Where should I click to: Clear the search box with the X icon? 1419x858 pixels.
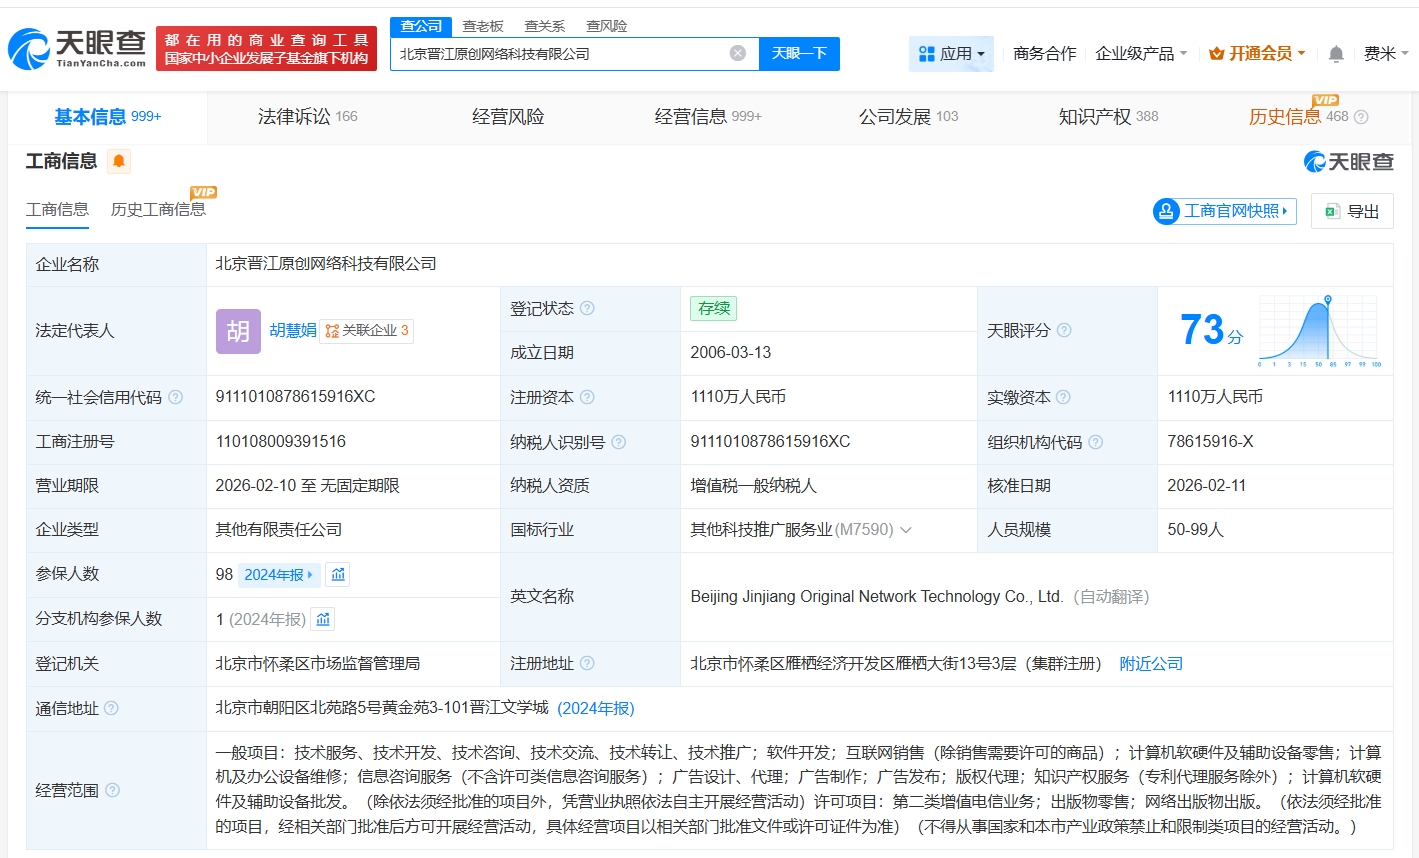738,53
